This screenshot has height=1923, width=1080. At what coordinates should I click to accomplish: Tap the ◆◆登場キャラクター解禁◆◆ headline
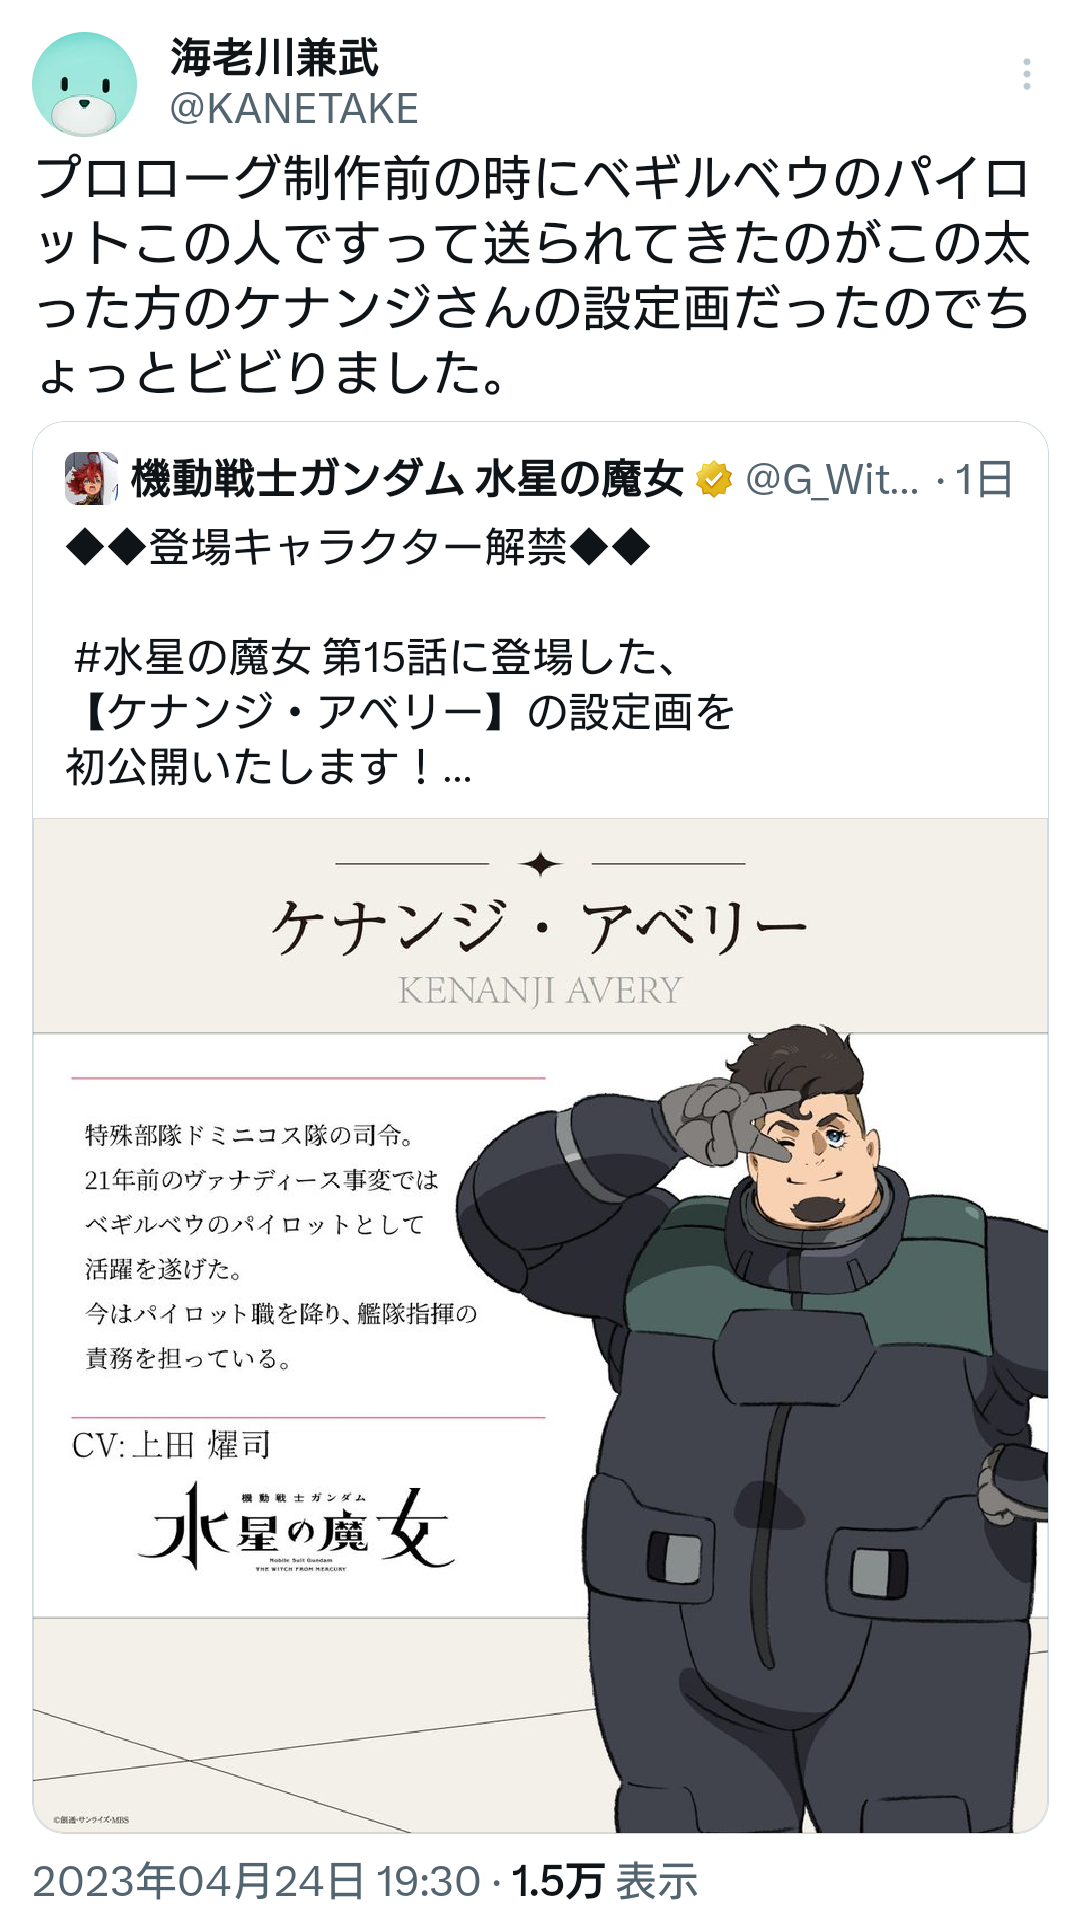point(358,547)
